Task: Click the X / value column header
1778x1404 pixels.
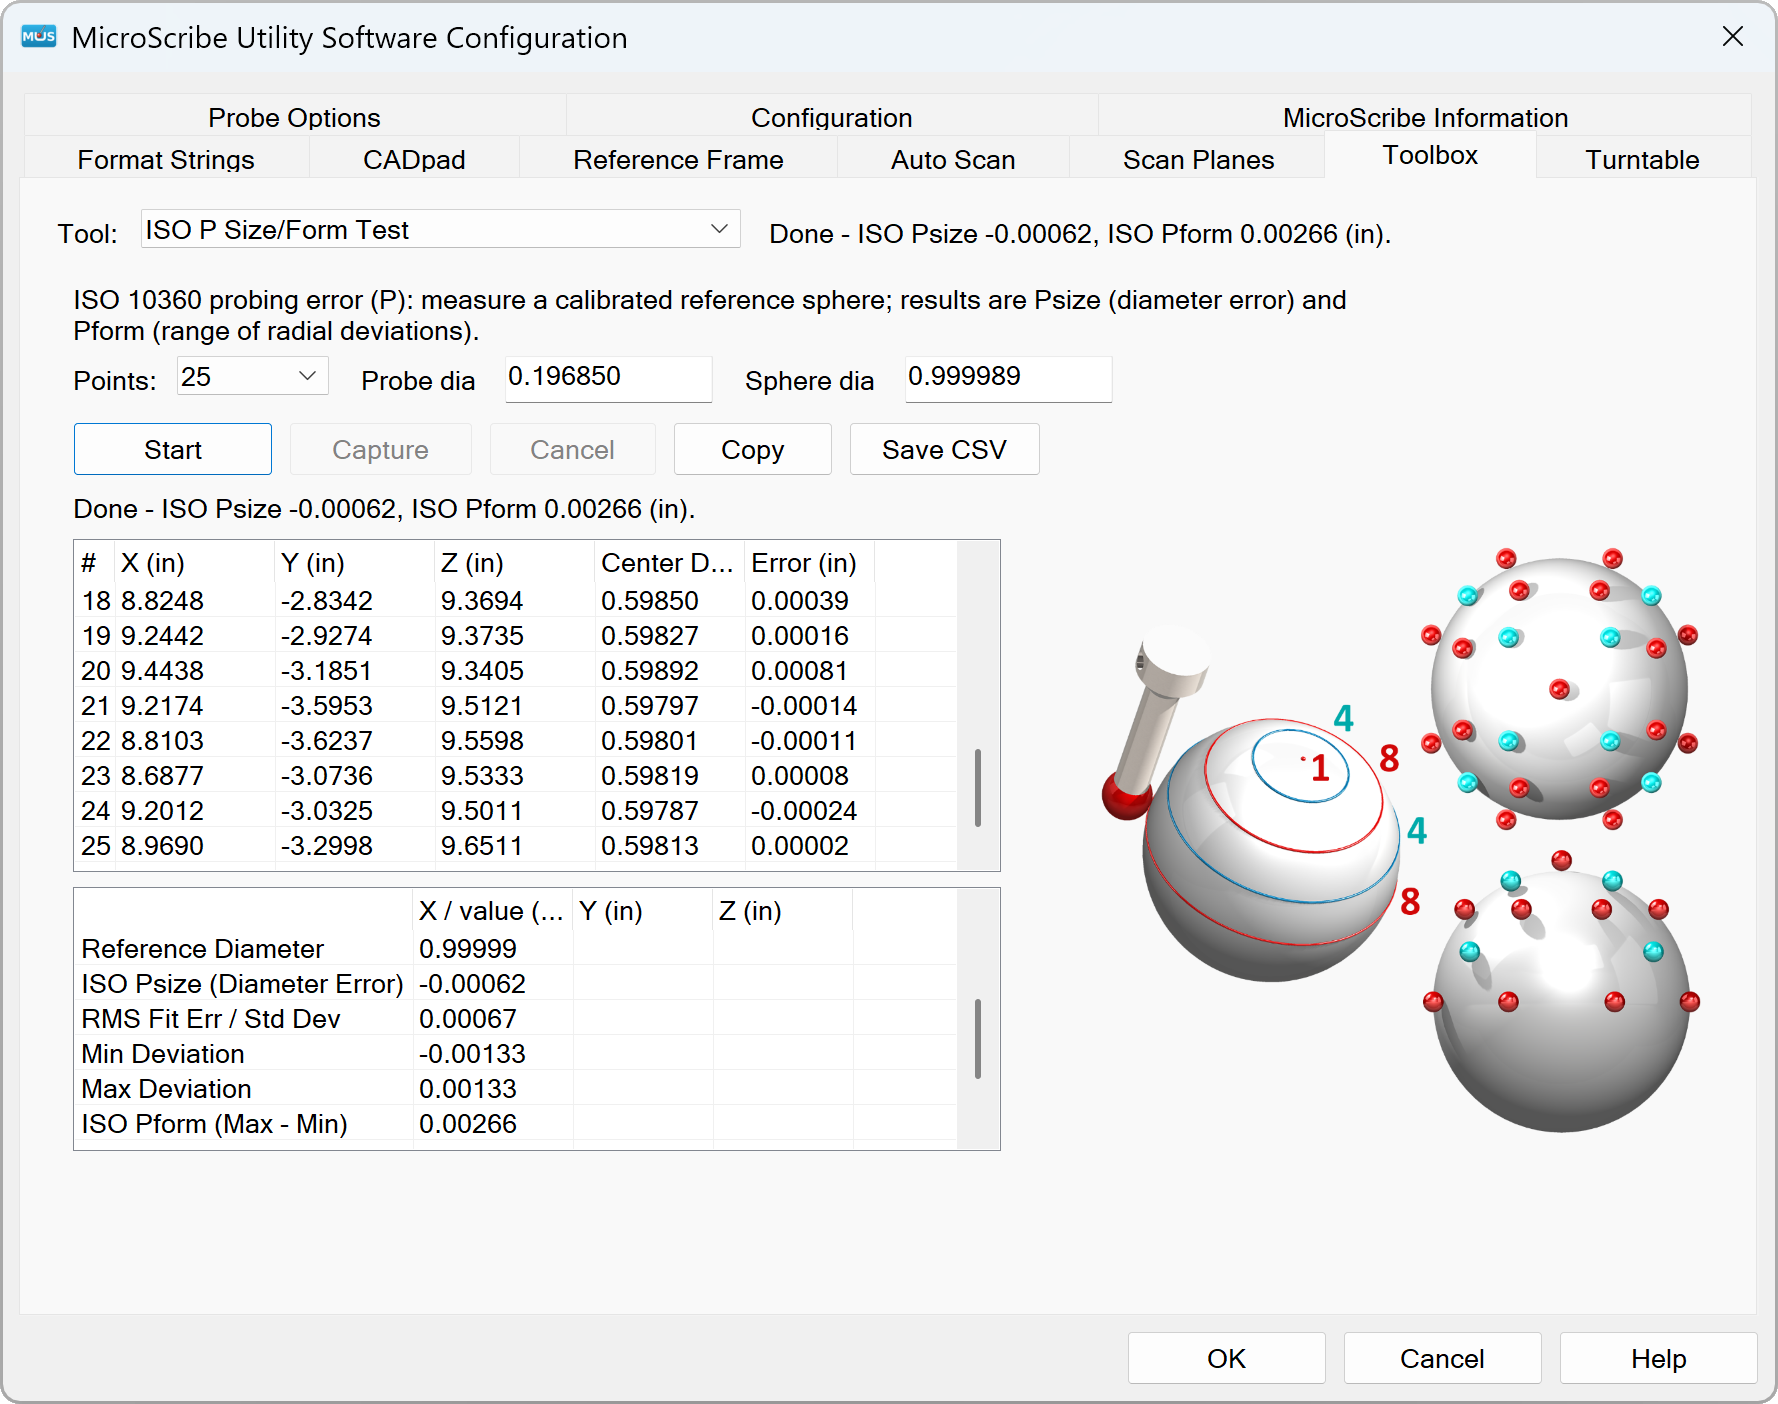Action: (x=492, y=911)
